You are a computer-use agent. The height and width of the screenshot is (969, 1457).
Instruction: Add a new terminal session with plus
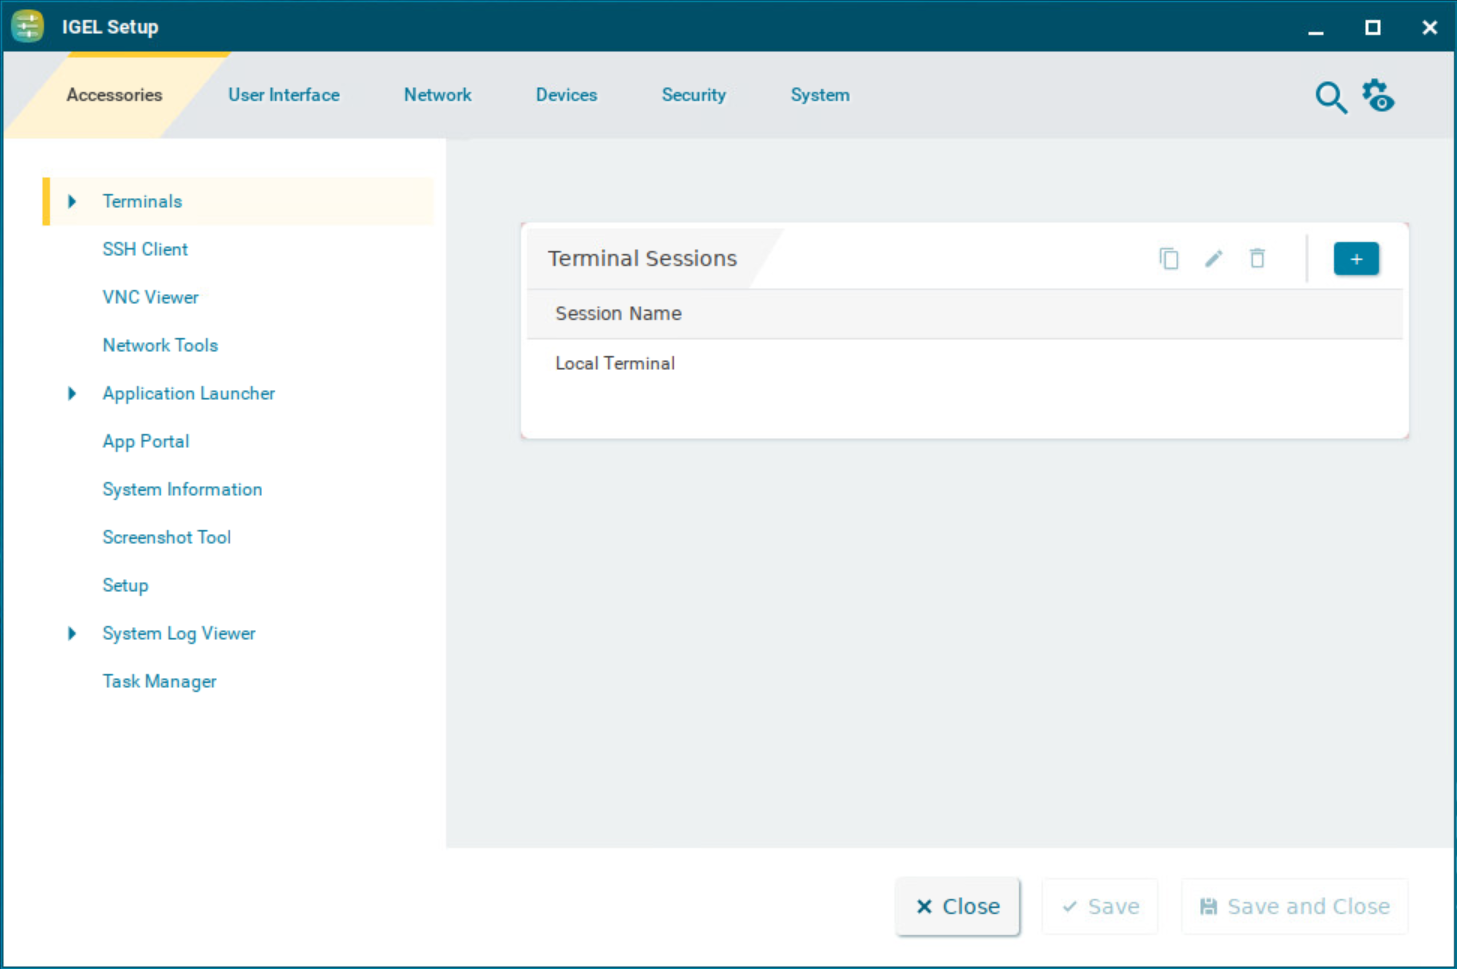click(1355, 259)
